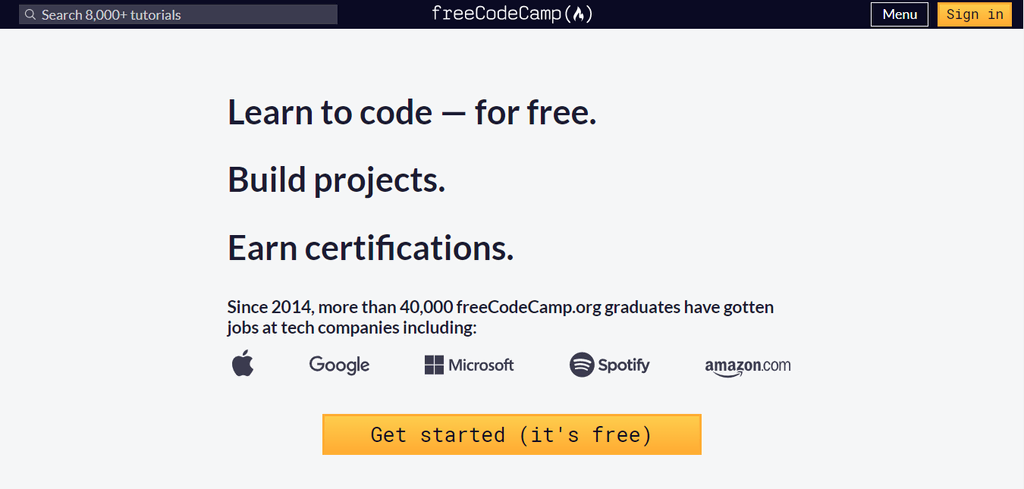This screenshot has width=1024, height=489.
Task: Click the Google logo
Action: point(339,365)
